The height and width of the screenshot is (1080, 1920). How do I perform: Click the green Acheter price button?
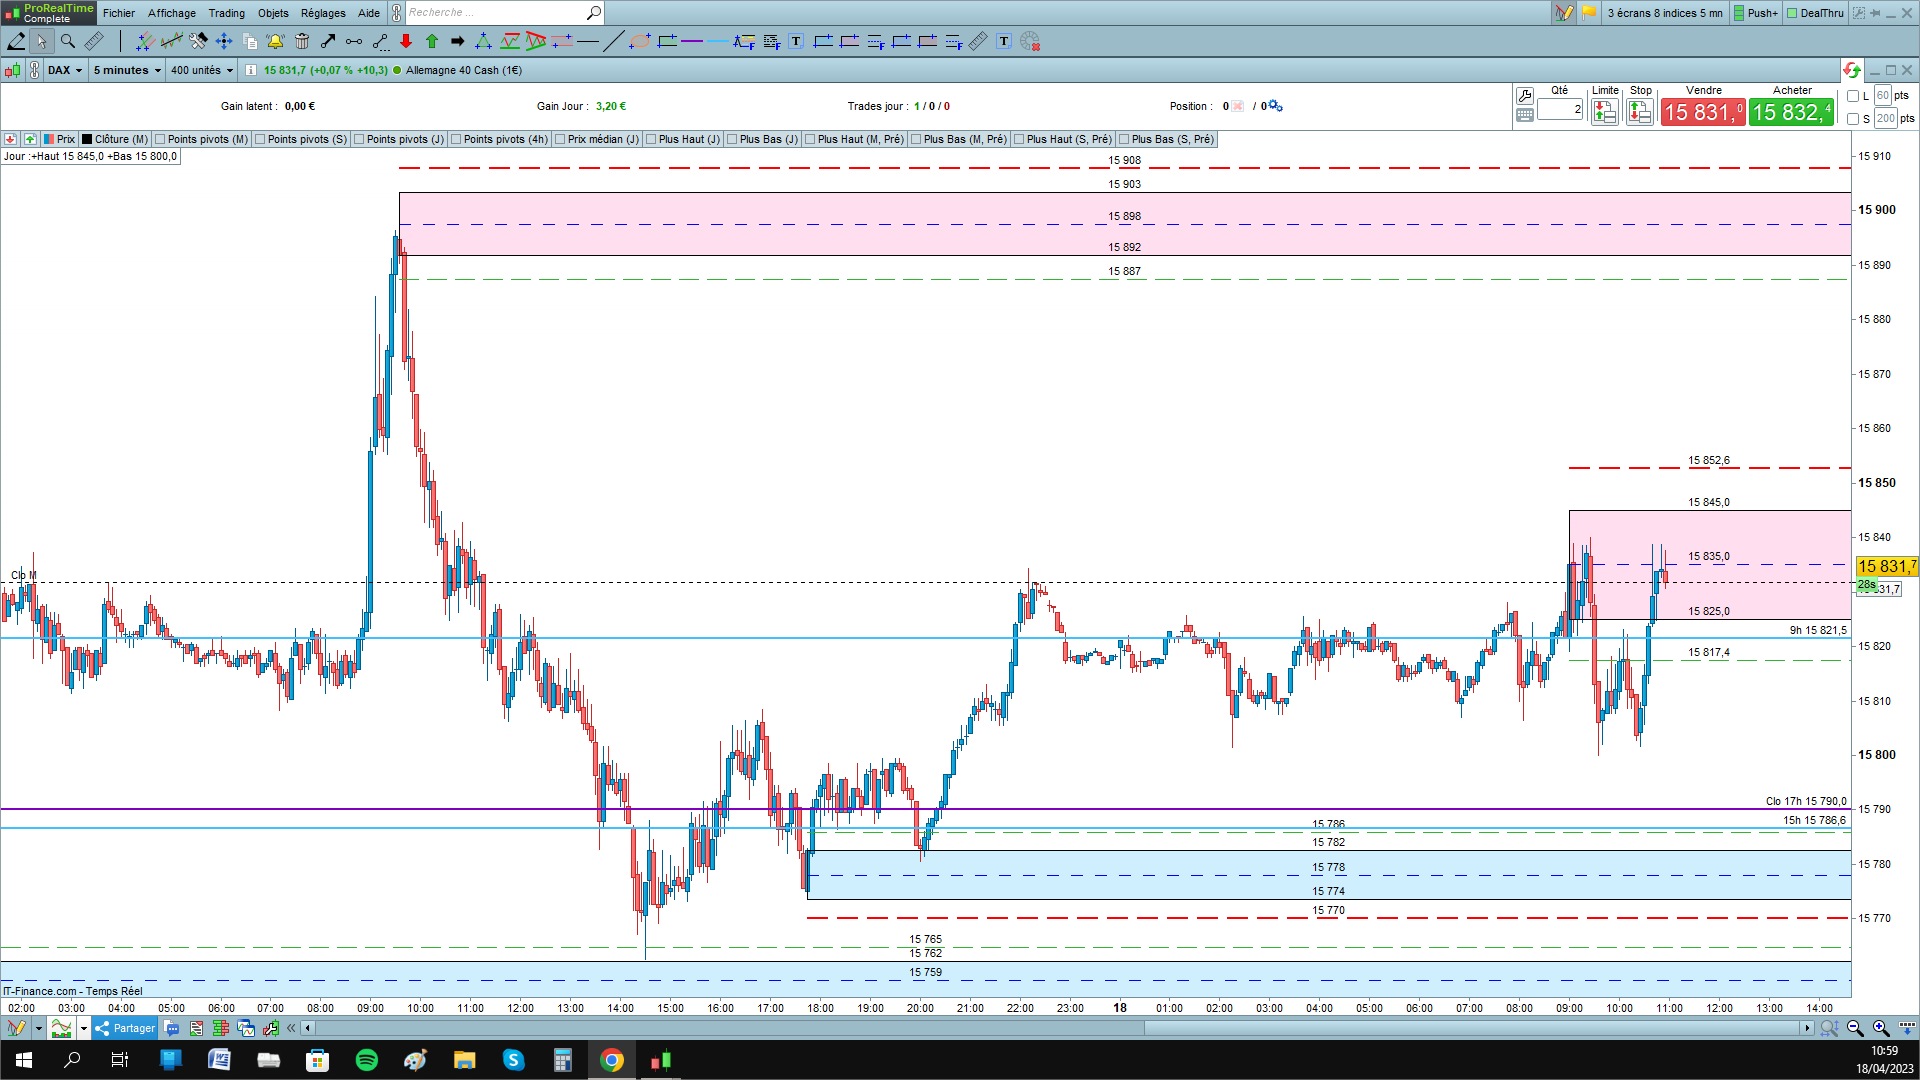[1791, 112]
